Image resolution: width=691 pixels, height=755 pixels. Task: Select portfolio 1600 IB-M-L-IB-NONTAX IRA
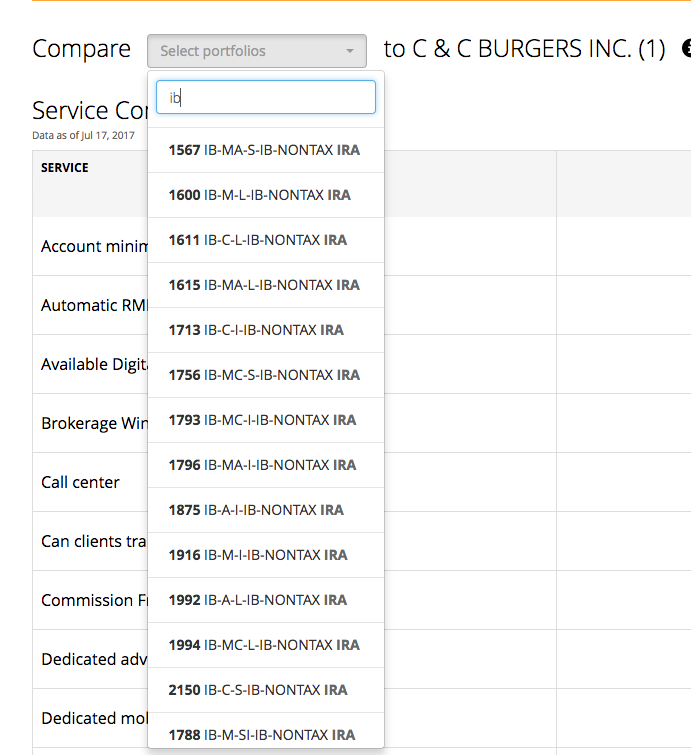(x=266, y=195)
